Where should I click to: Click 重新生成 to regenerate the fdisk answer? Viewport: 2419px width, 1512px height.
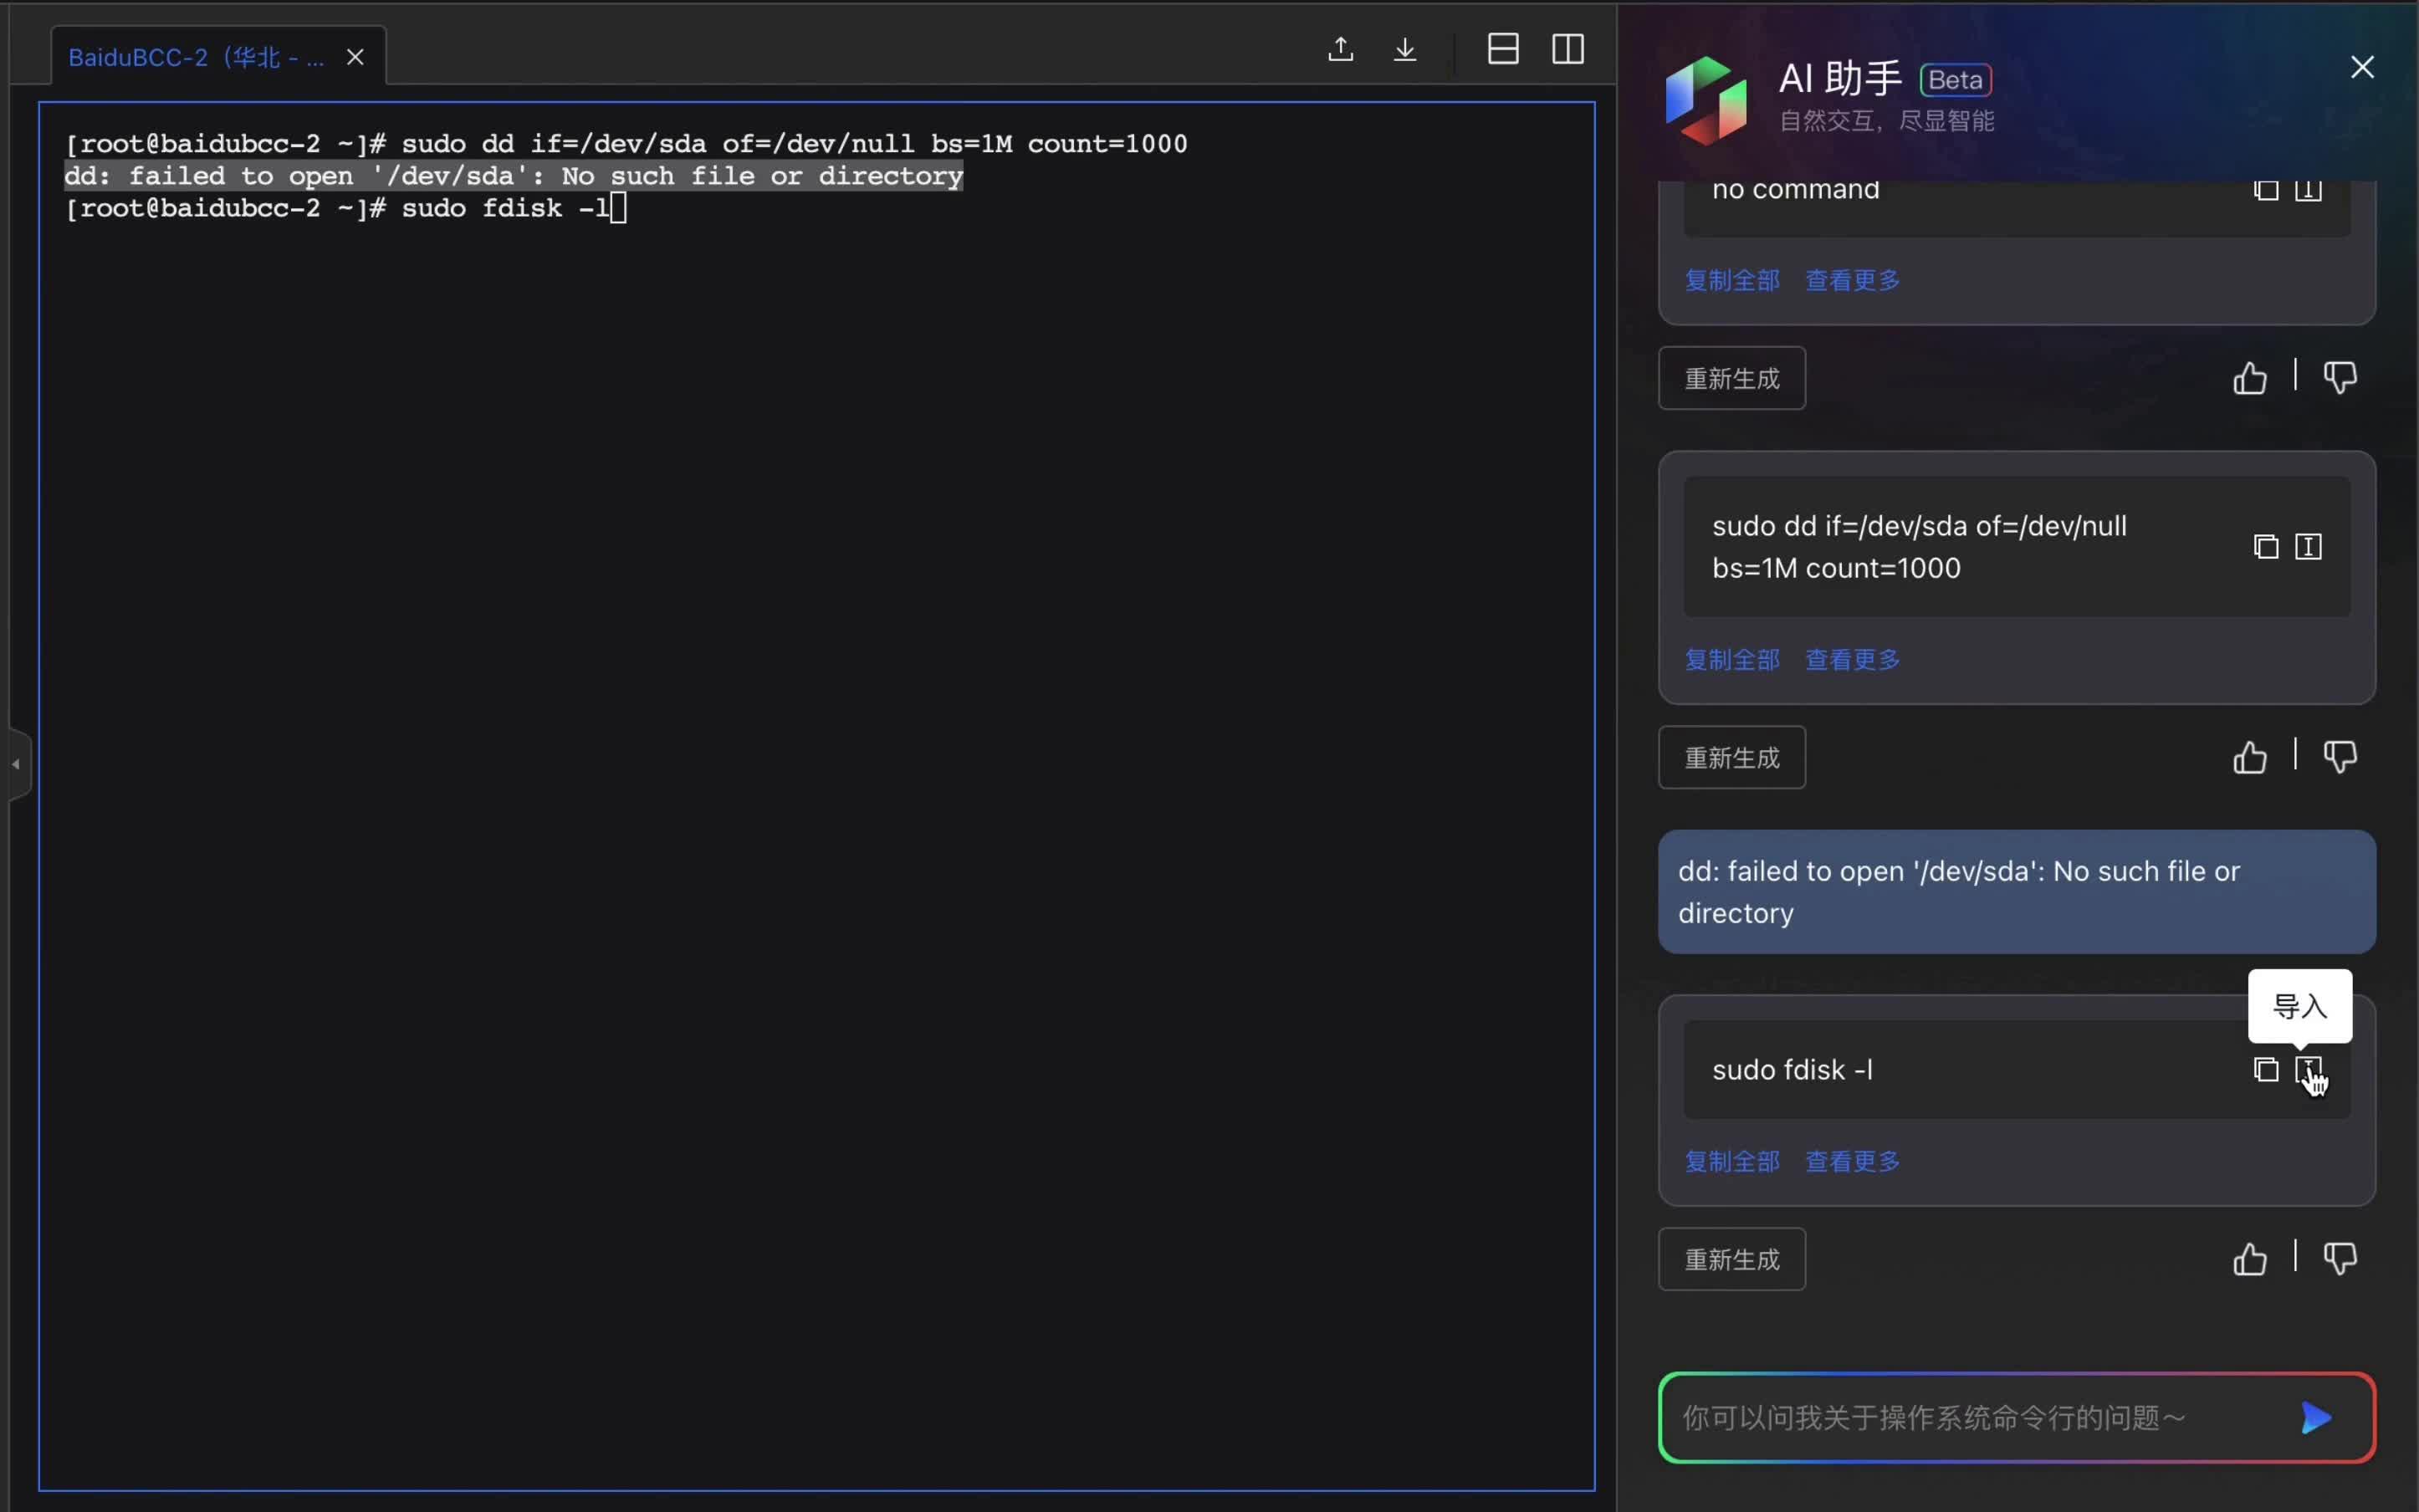[1730, 1259]
